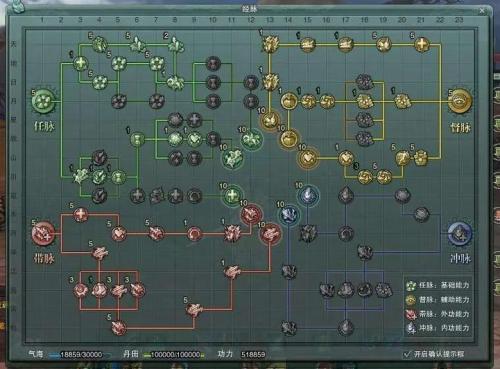Click the 丹田 progress bar
The height and width of the screenshot is (369, 500).
pos(175,355)
